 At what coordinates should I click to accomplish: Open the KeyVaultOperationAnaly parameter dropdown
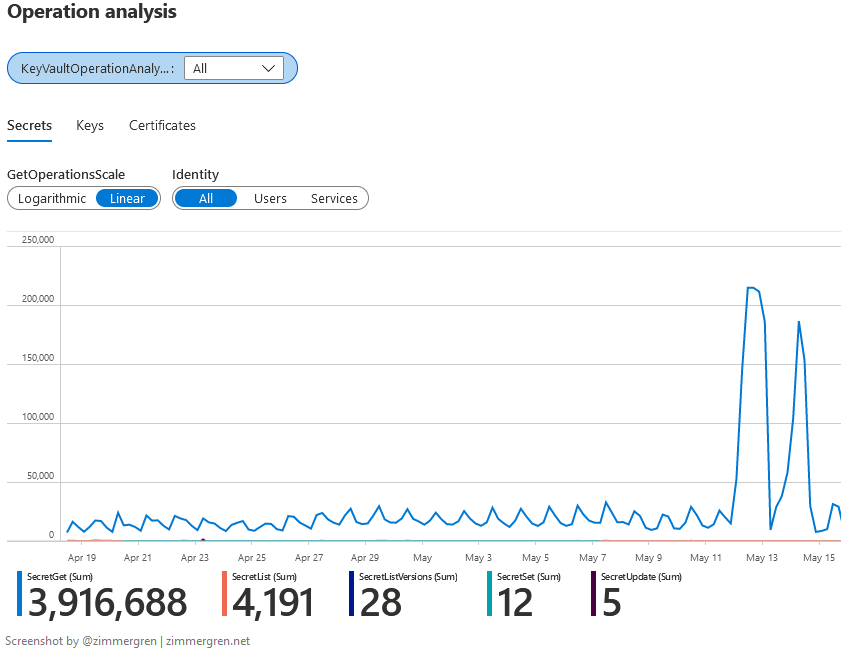pos(234,68)
